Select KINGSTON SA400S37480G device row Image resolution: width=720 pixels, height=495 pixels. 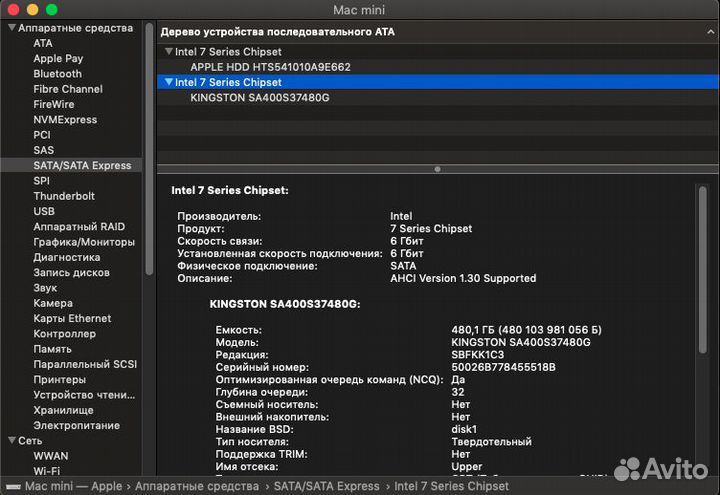coord(438,97)
